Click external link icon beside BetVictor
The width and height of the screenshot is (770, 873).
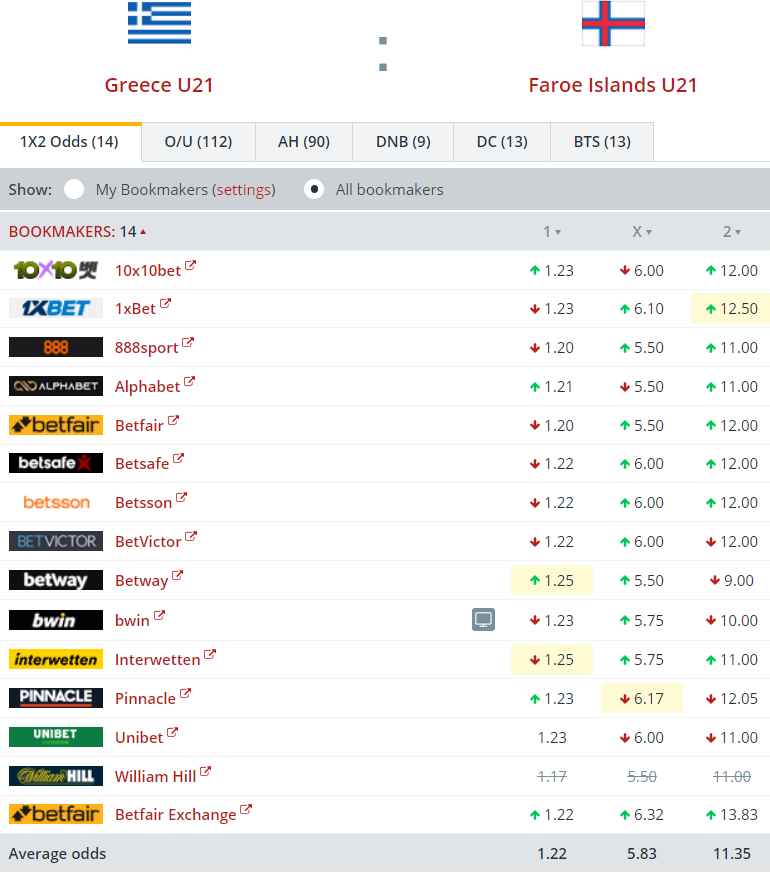click(191, 536)
